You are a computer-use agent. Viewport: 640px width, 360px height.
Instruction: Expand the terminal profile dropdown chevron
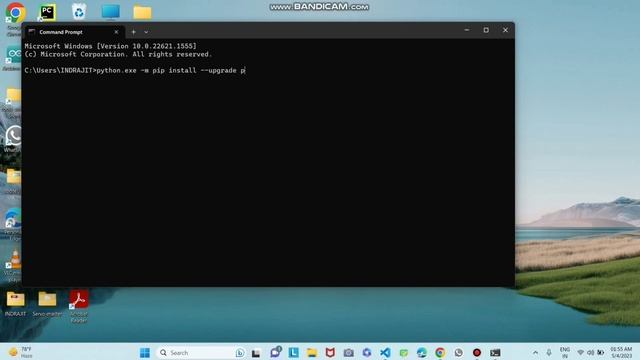[x=146, y=32]
